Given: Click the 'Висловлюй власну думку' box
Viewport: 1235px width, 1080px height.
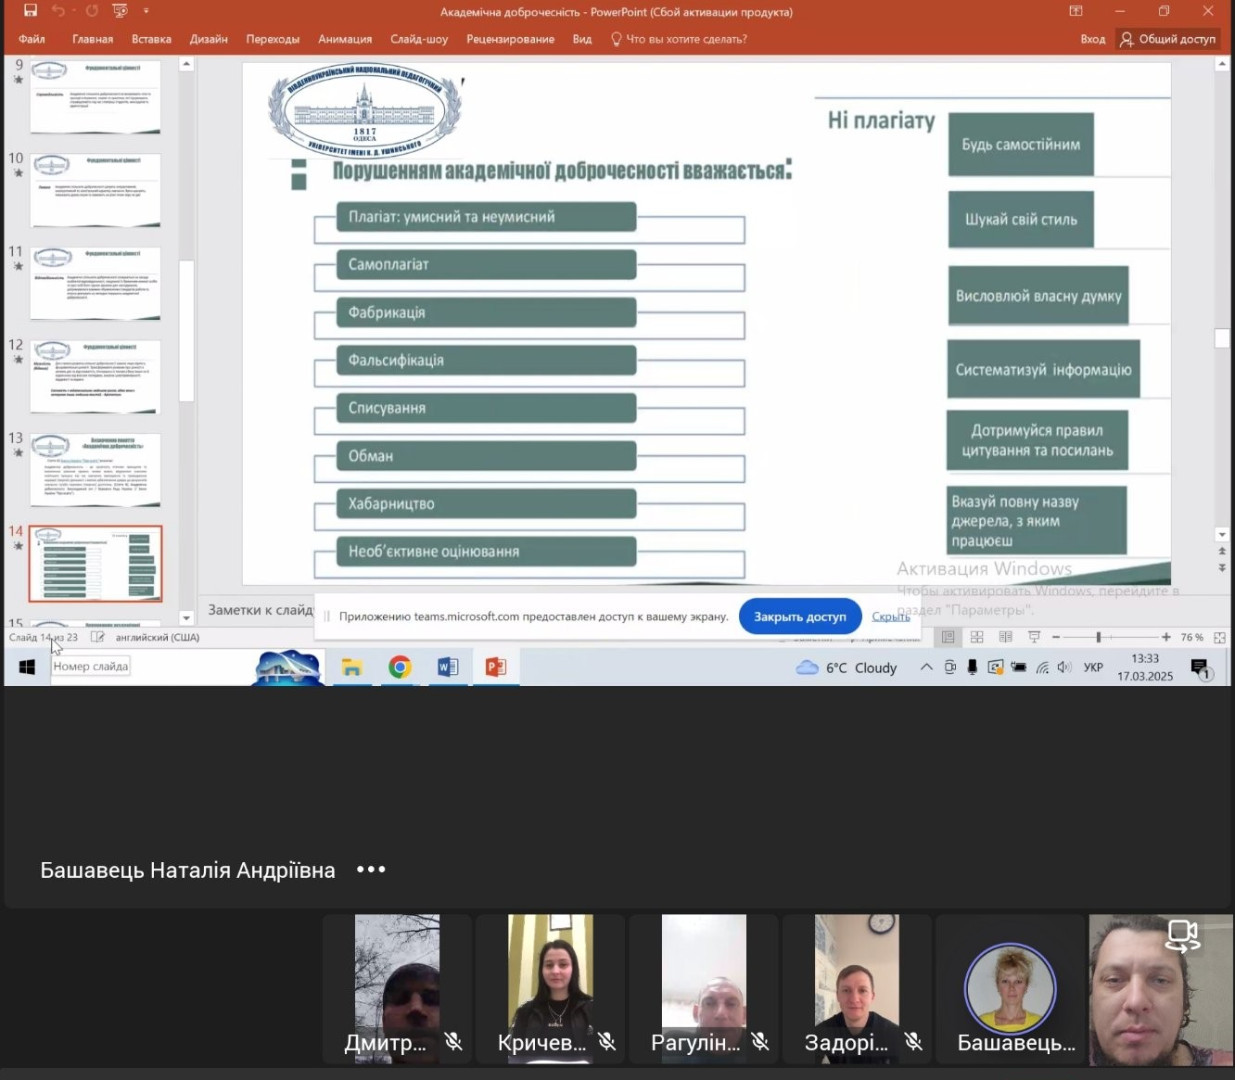Looking at the screenshot, I should pos(1038,296).
